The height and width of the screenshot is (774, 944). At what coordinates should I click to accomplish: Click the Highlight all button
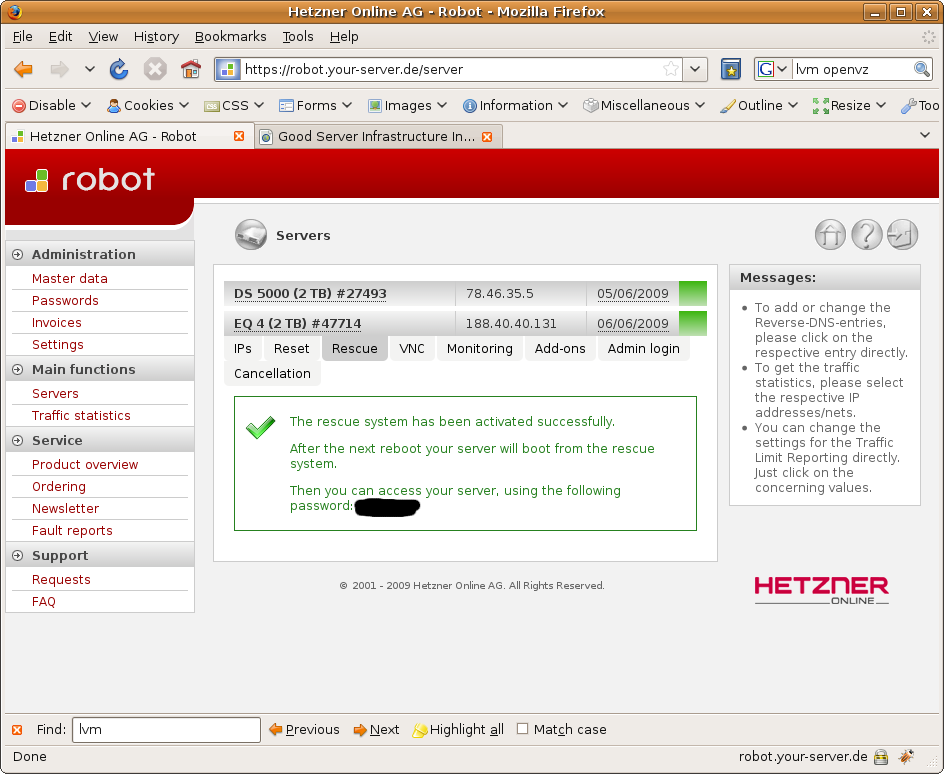click(458, 729)
